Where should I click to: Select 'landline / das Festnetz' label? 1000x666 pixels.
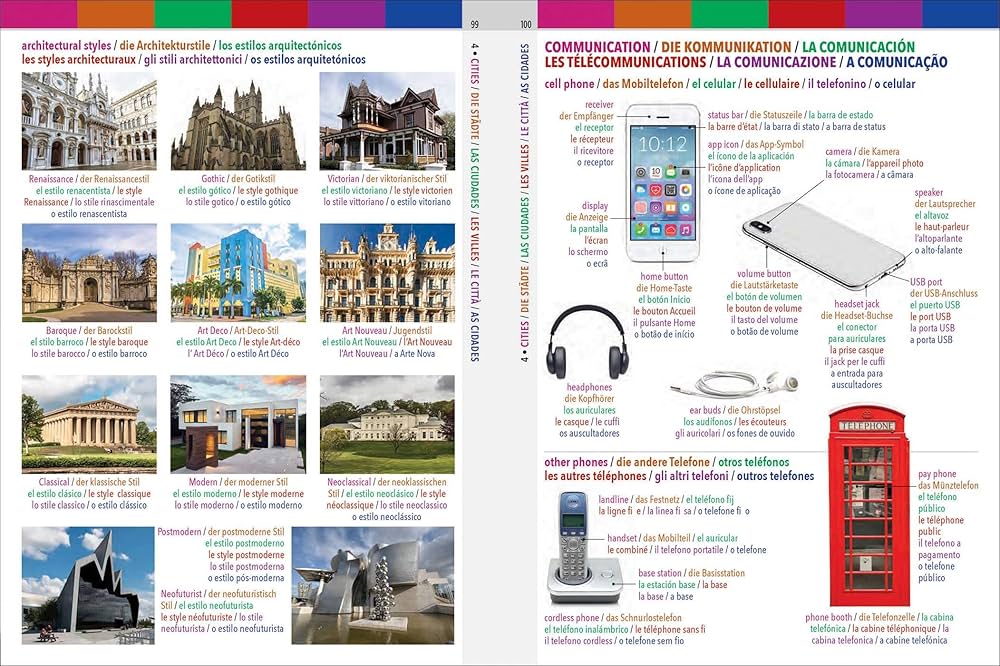click(639, 500)
